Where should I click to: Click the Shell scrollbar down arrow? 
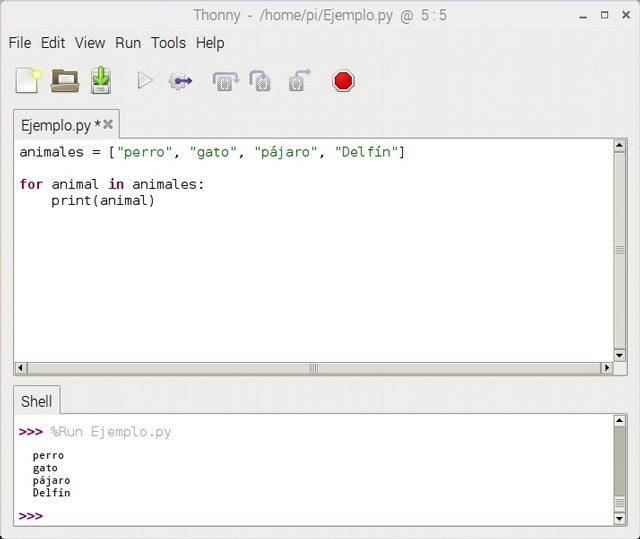tap(620, 519)
